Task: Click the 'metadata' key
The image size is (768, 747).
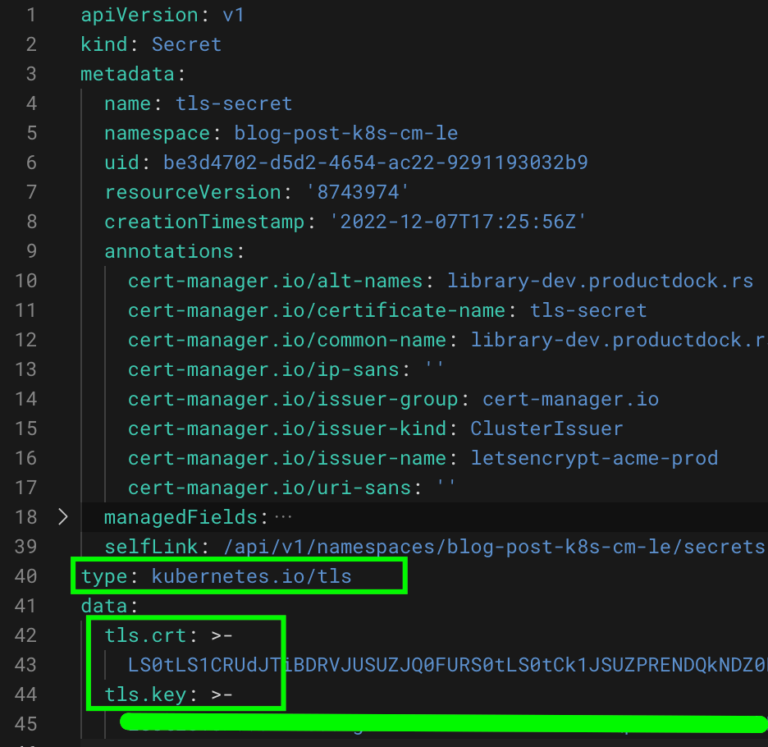Action: [x=127, y=74]
